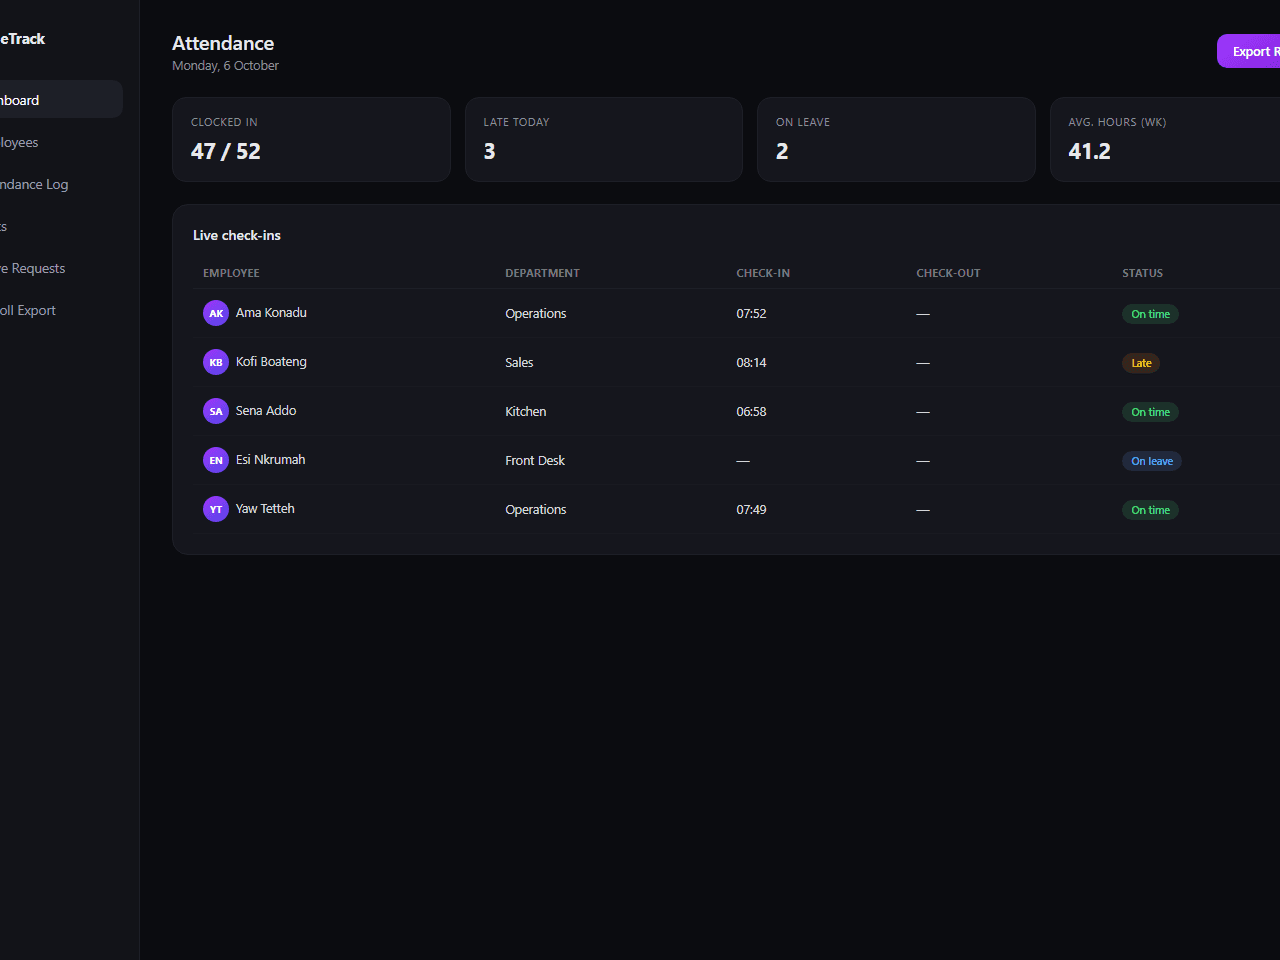Click the Status column header

pos(1142,273)
